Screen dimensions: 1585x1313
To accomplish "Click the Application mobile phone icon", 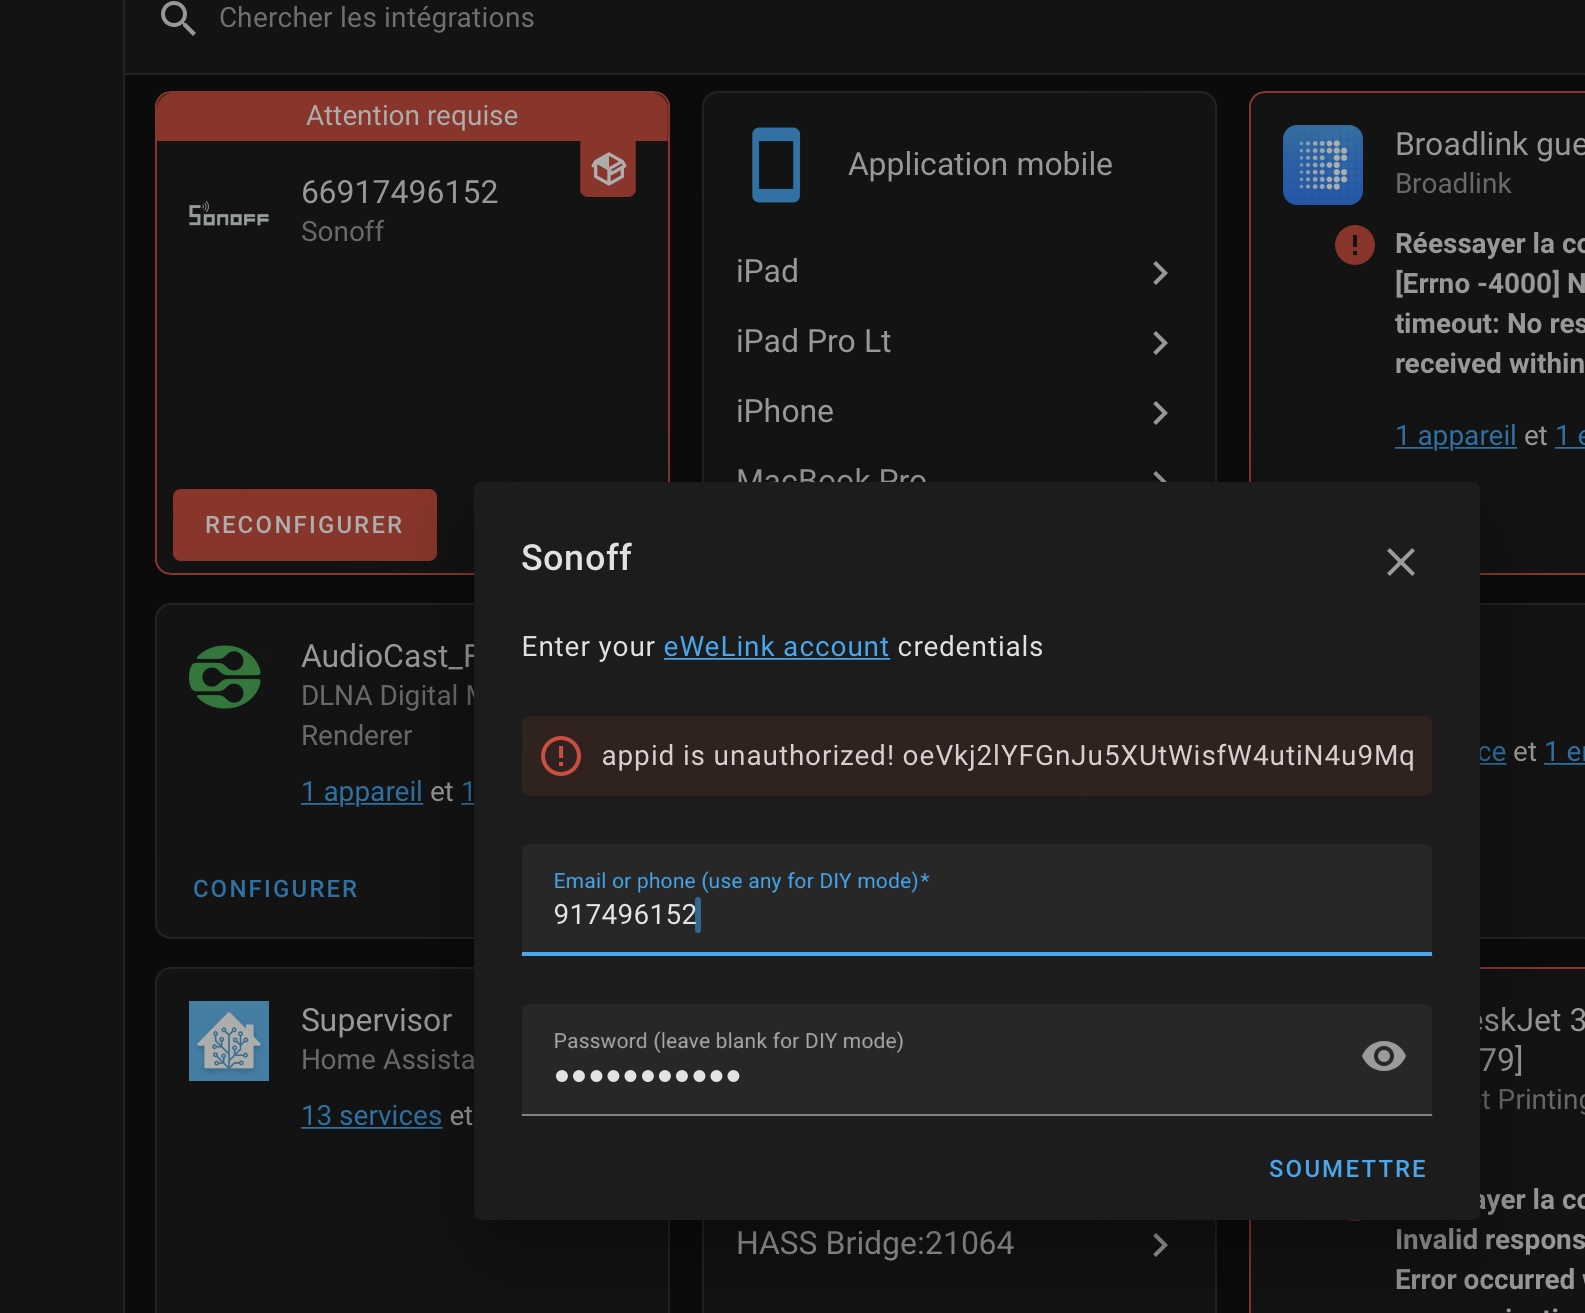I will click(776, 165).
